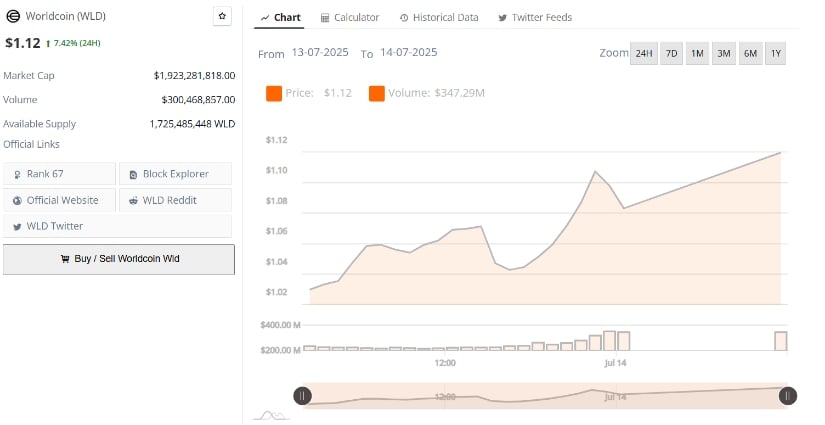The image size is (825, 425).
Task: Click the WLD Twitter bird icon
Action: pos(17,227)
